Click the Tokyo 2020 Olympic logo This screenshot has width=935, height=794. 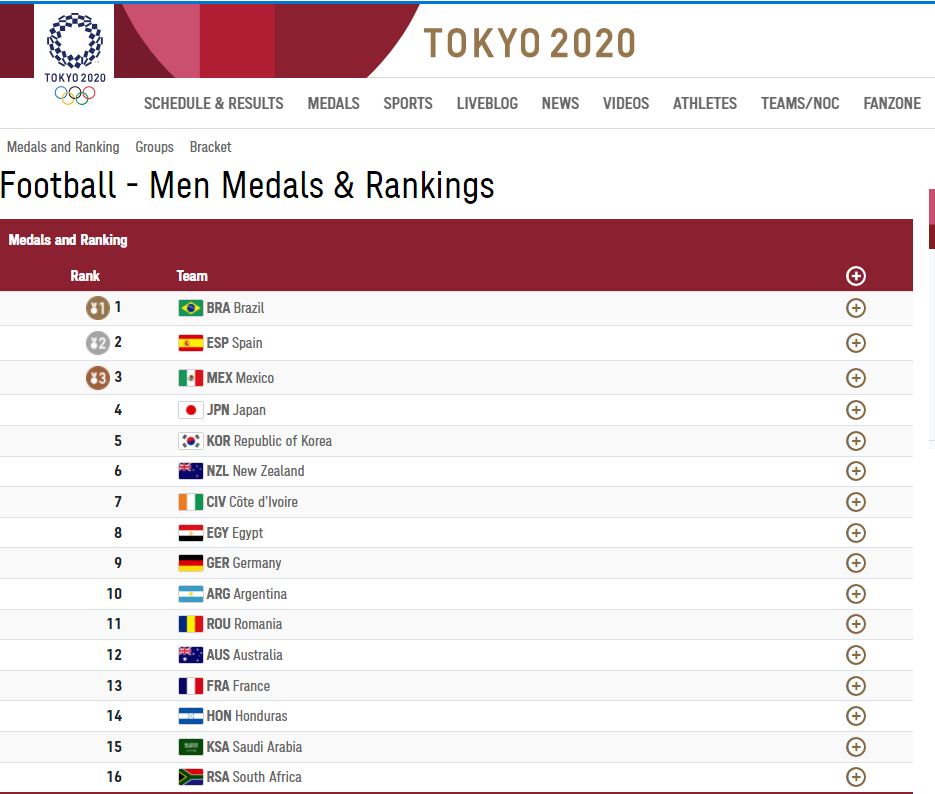click(74, 55)
